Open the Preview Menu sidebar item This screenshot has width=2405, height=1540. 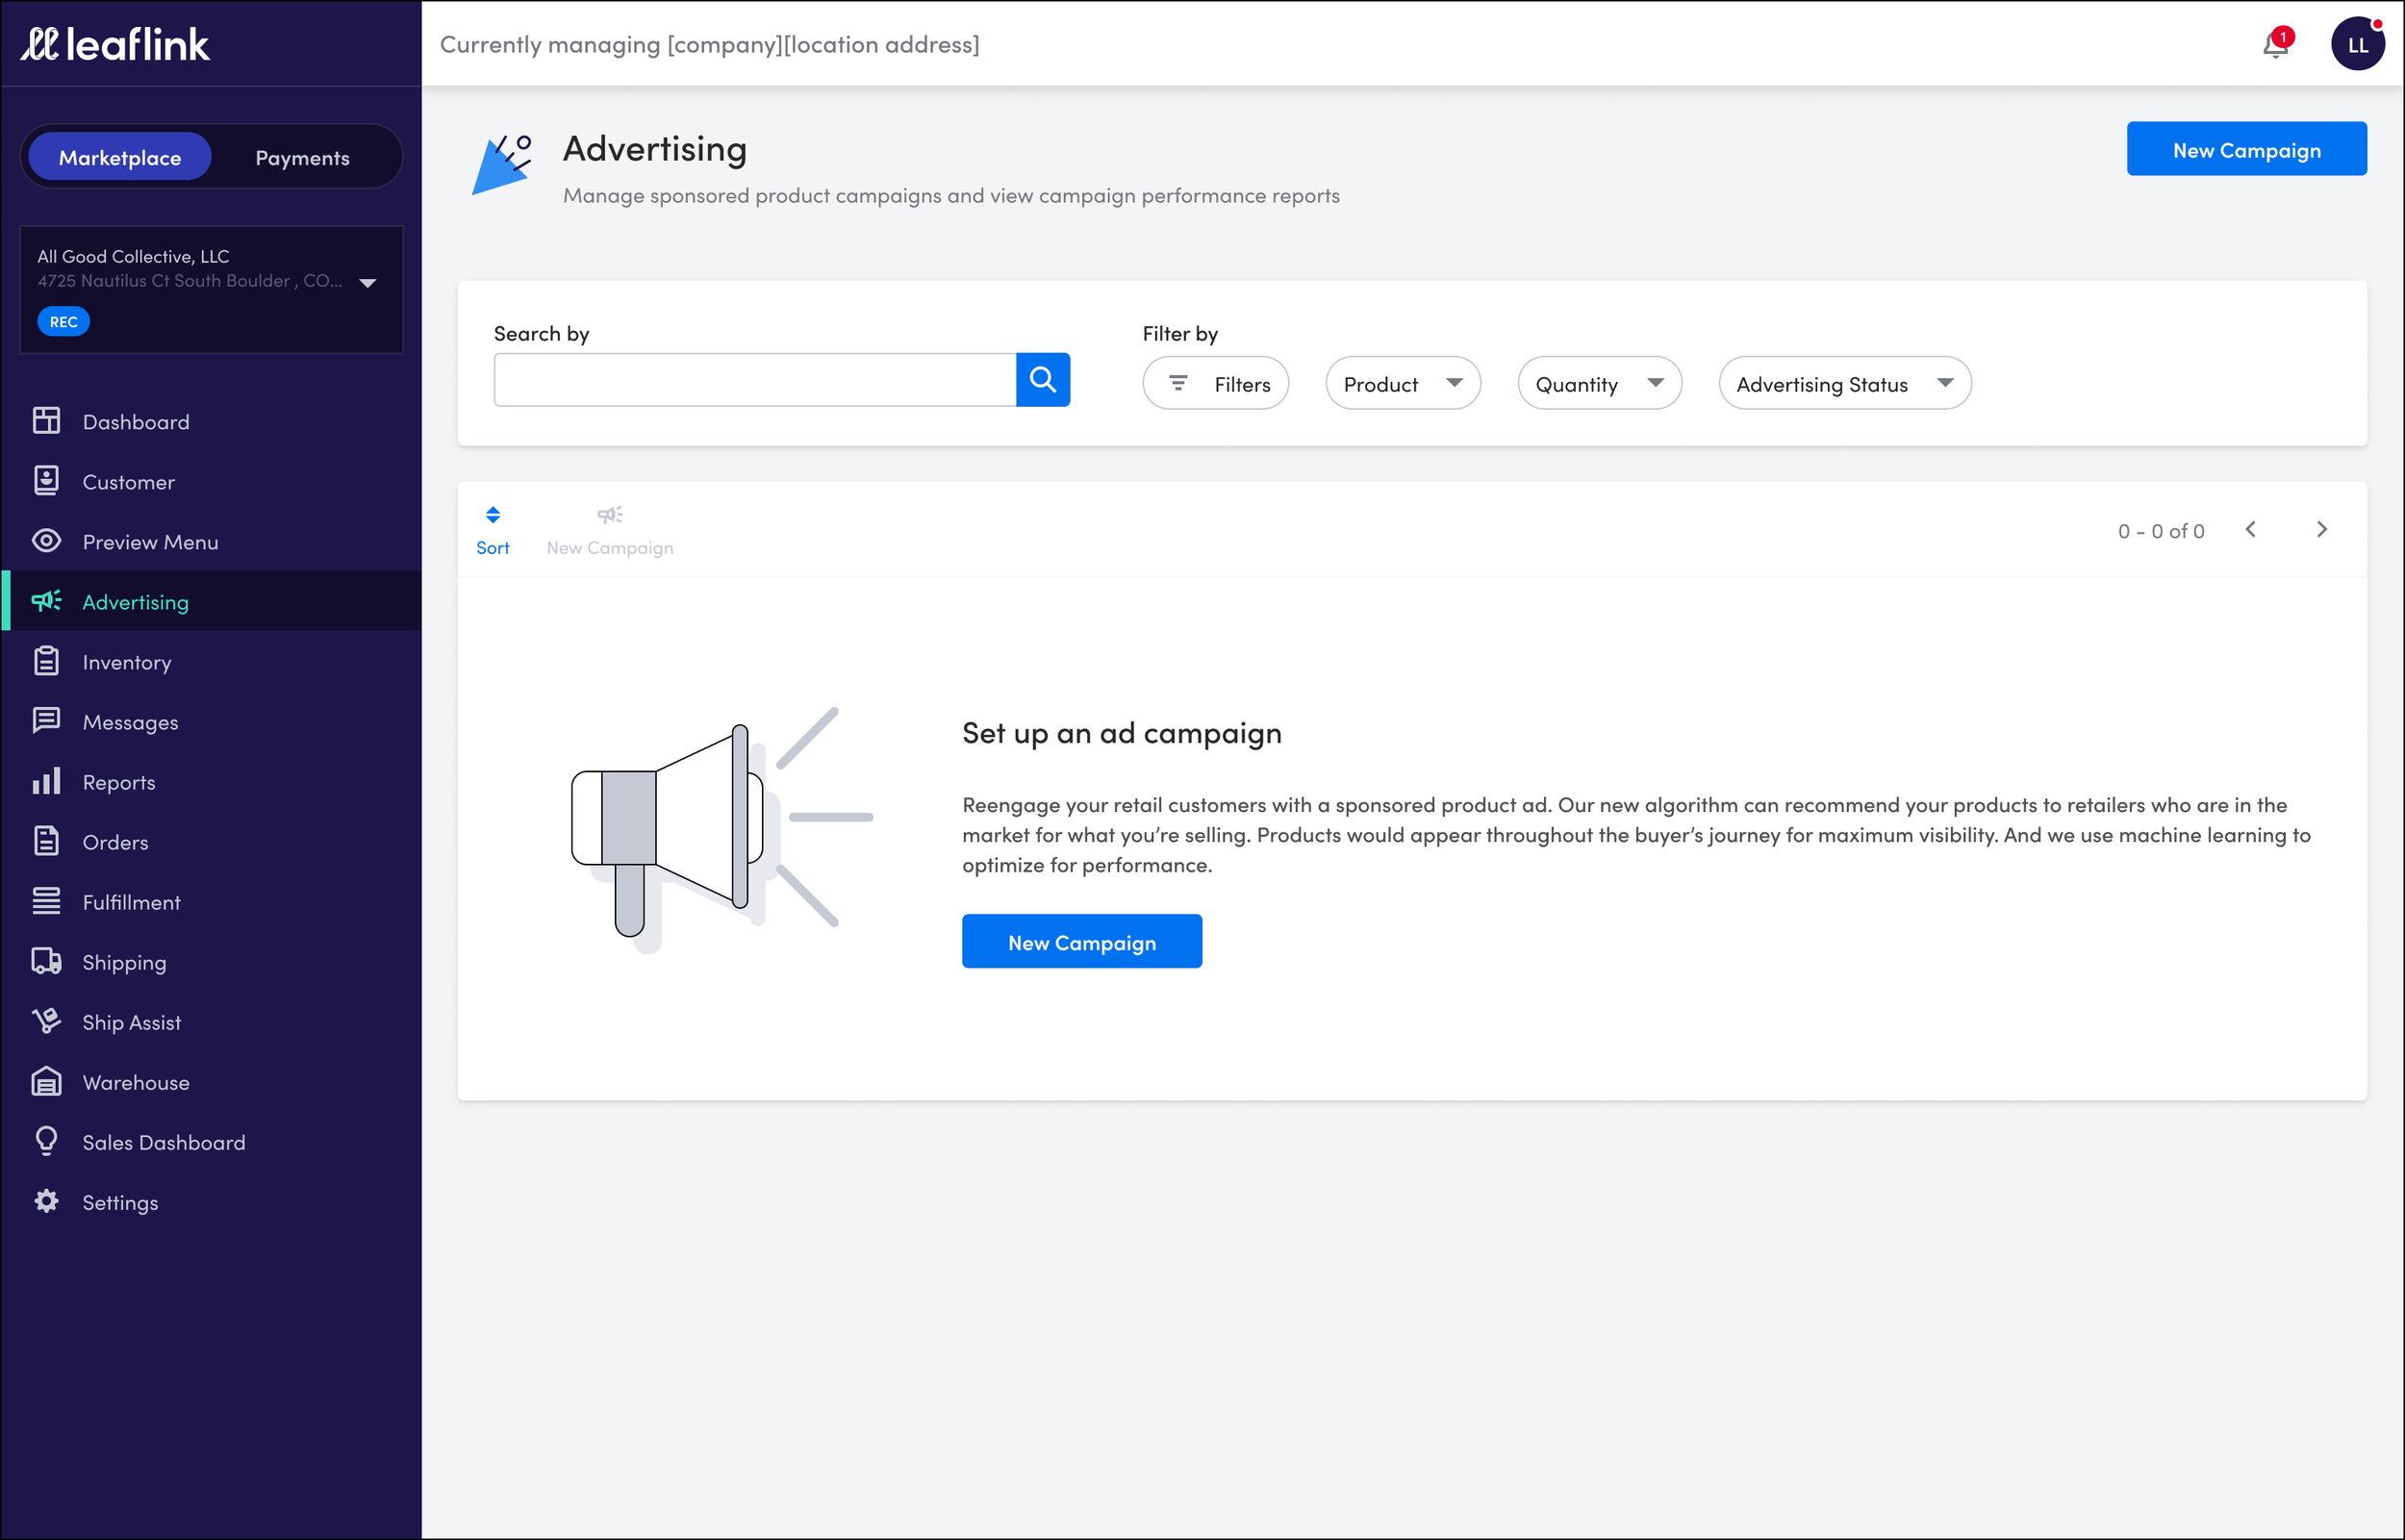[x=150, y=542]
